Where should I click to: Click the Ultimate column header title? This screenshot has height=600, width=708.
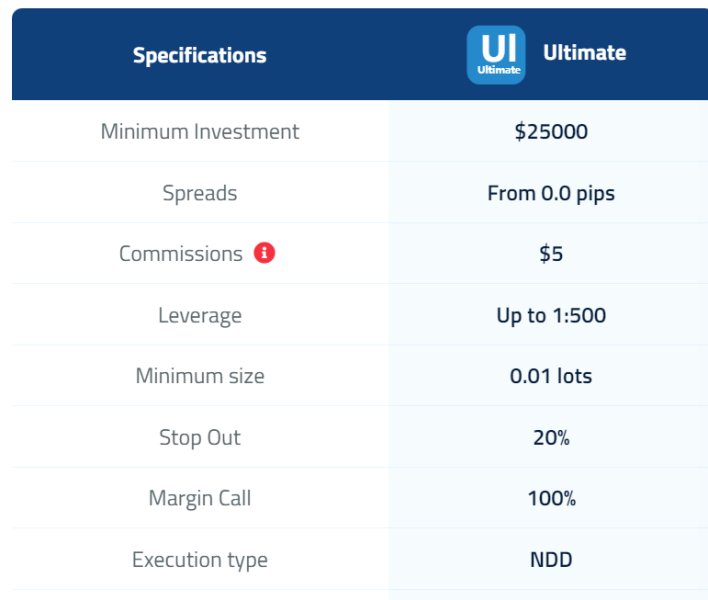click(584, 53)
